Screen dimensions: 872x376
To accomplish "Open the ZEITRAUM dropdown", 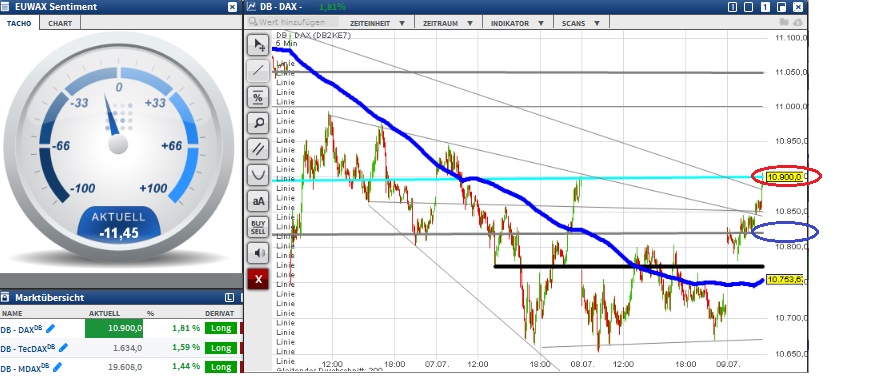I will tap(448, 23).
